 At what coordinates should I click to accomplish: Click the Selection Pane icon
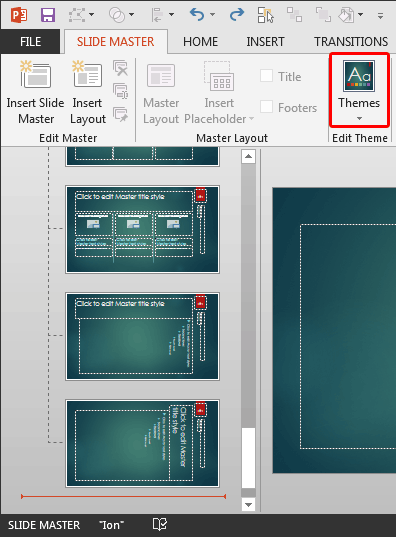tap(265, 15)
